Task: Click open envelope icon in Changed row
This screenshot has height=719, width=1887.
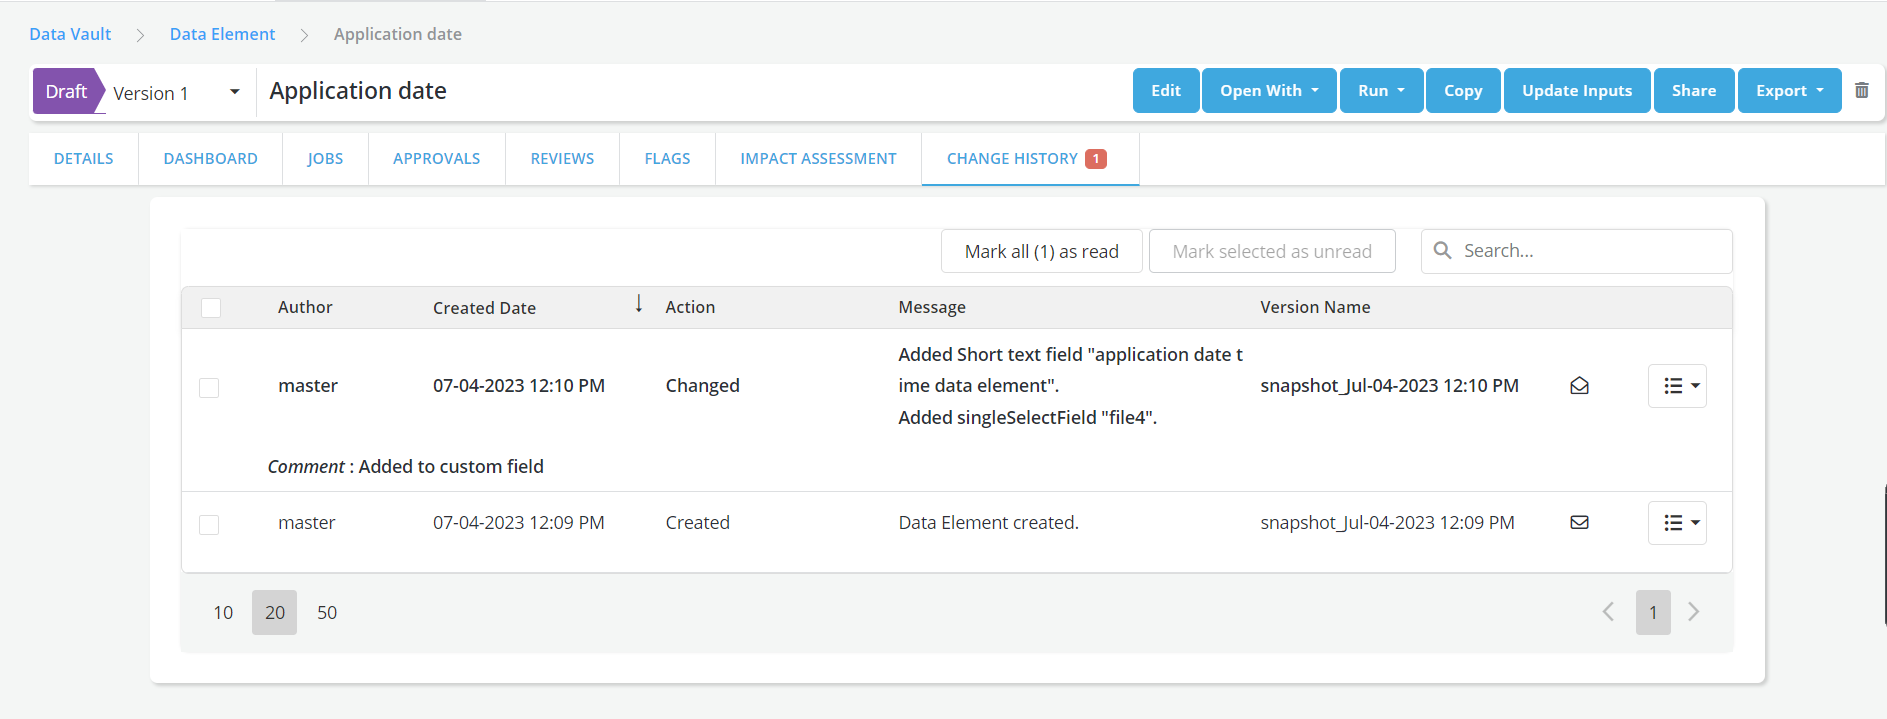Action: pos(1579,386)
